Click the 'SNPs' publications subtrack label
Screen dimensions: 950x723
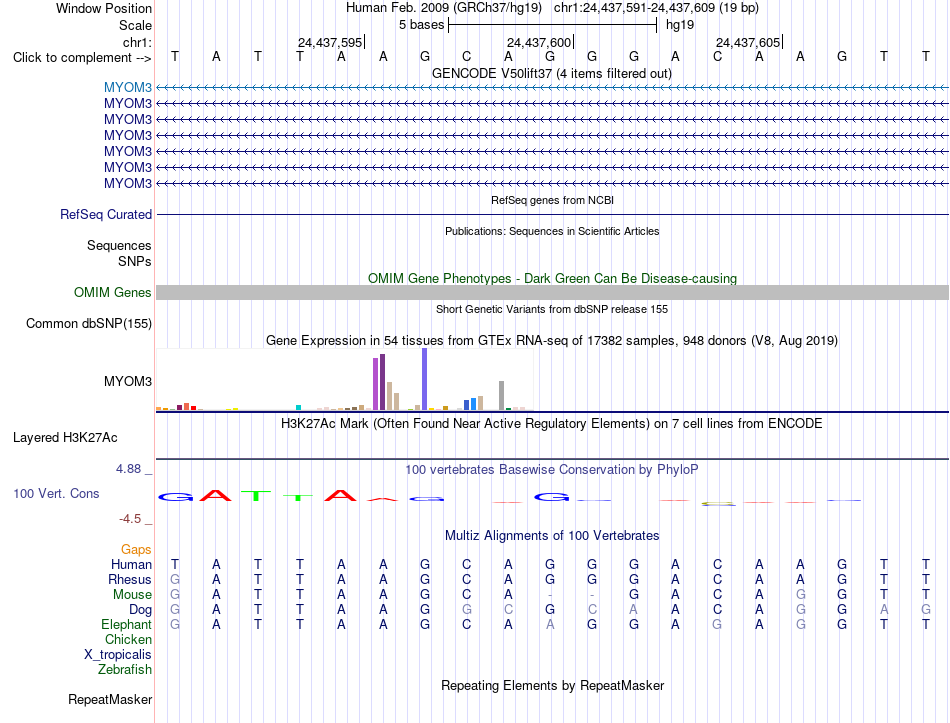point(135,261)
